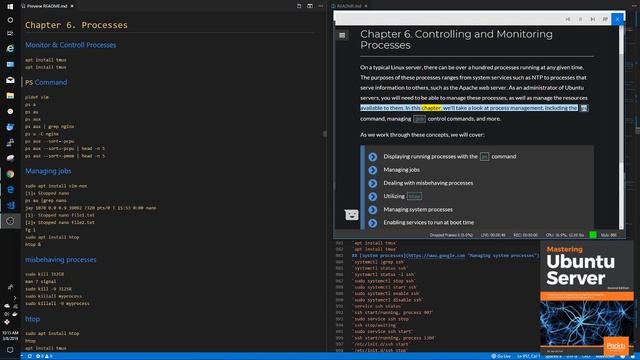Click Show Source icon in preview header

[299, 6]
